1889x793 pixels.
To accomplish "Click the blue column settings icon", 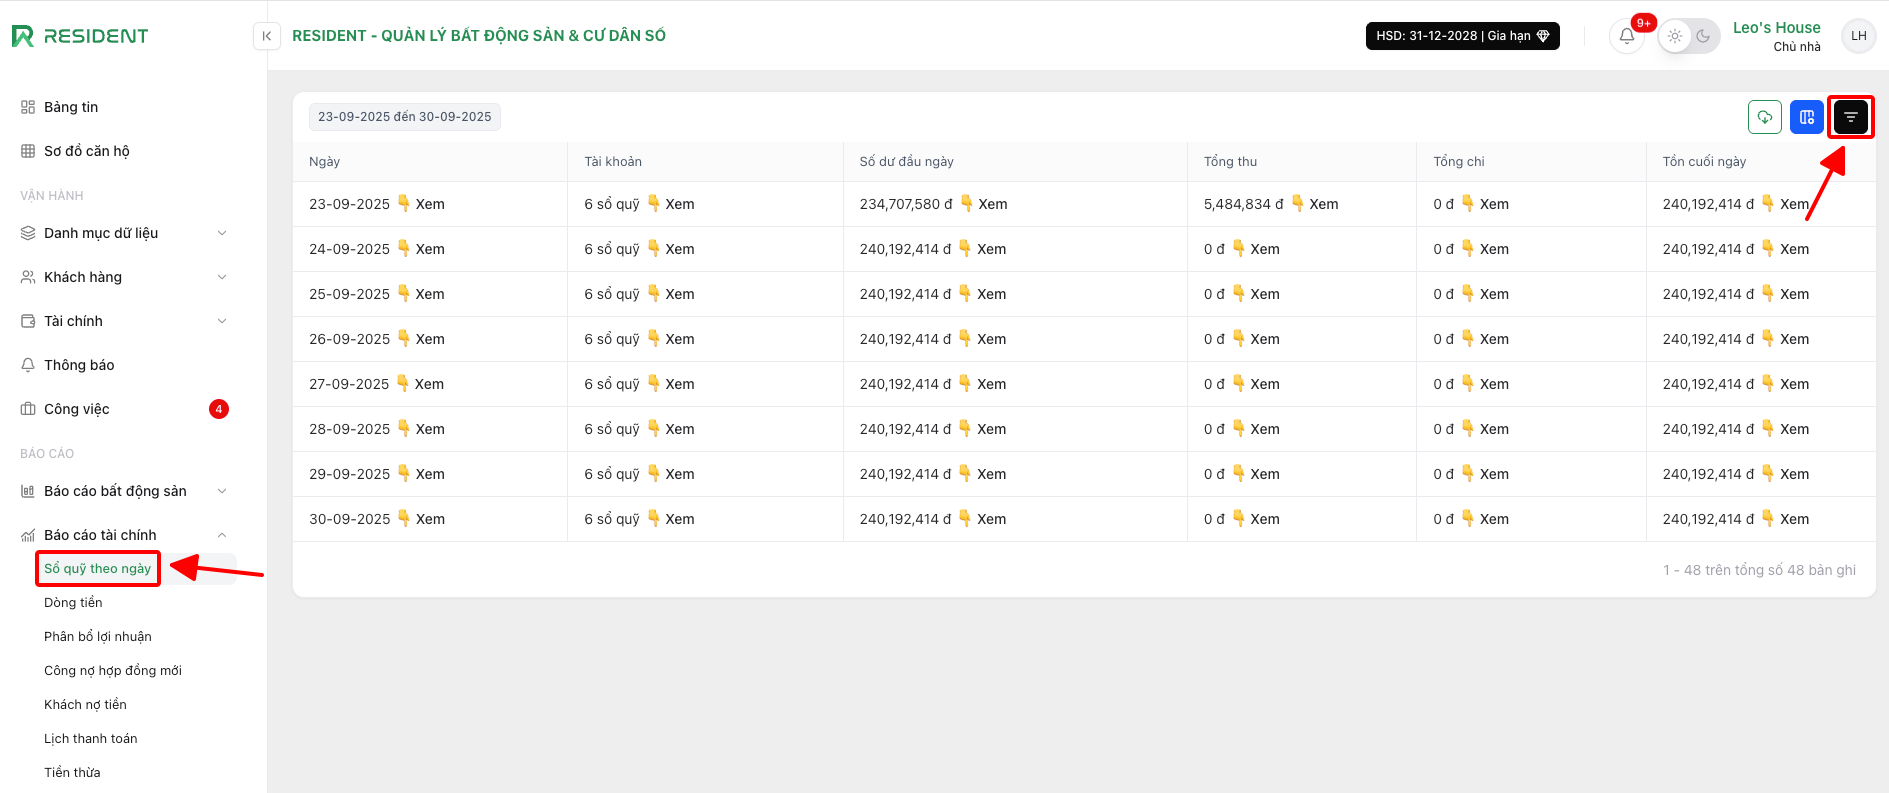I will [1807, 117].
